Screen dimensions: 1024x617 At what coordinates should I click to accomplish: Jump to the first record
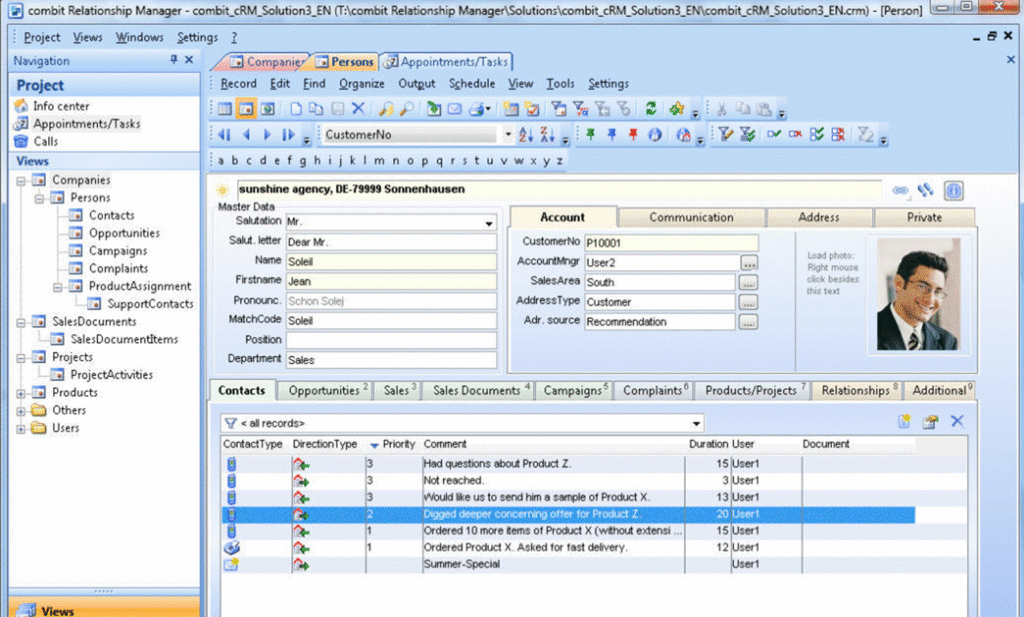[224, 135]
